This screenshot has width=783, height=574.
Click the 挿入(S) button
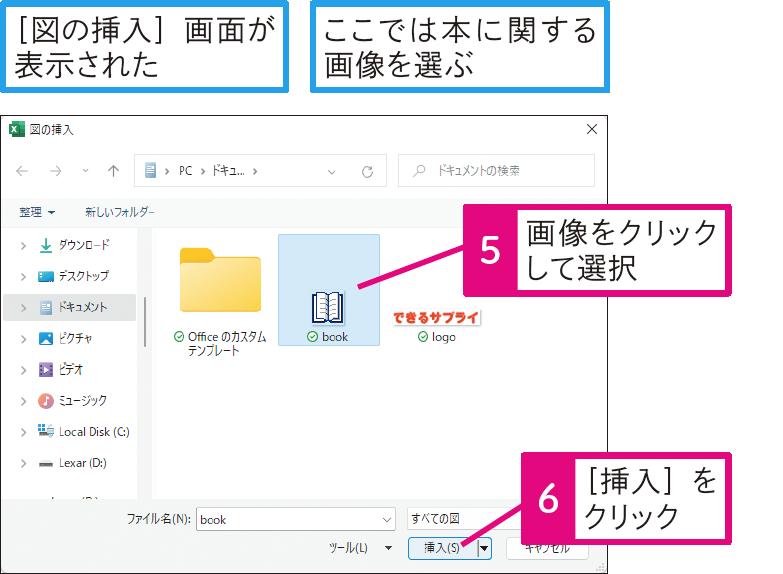point(442,548)
